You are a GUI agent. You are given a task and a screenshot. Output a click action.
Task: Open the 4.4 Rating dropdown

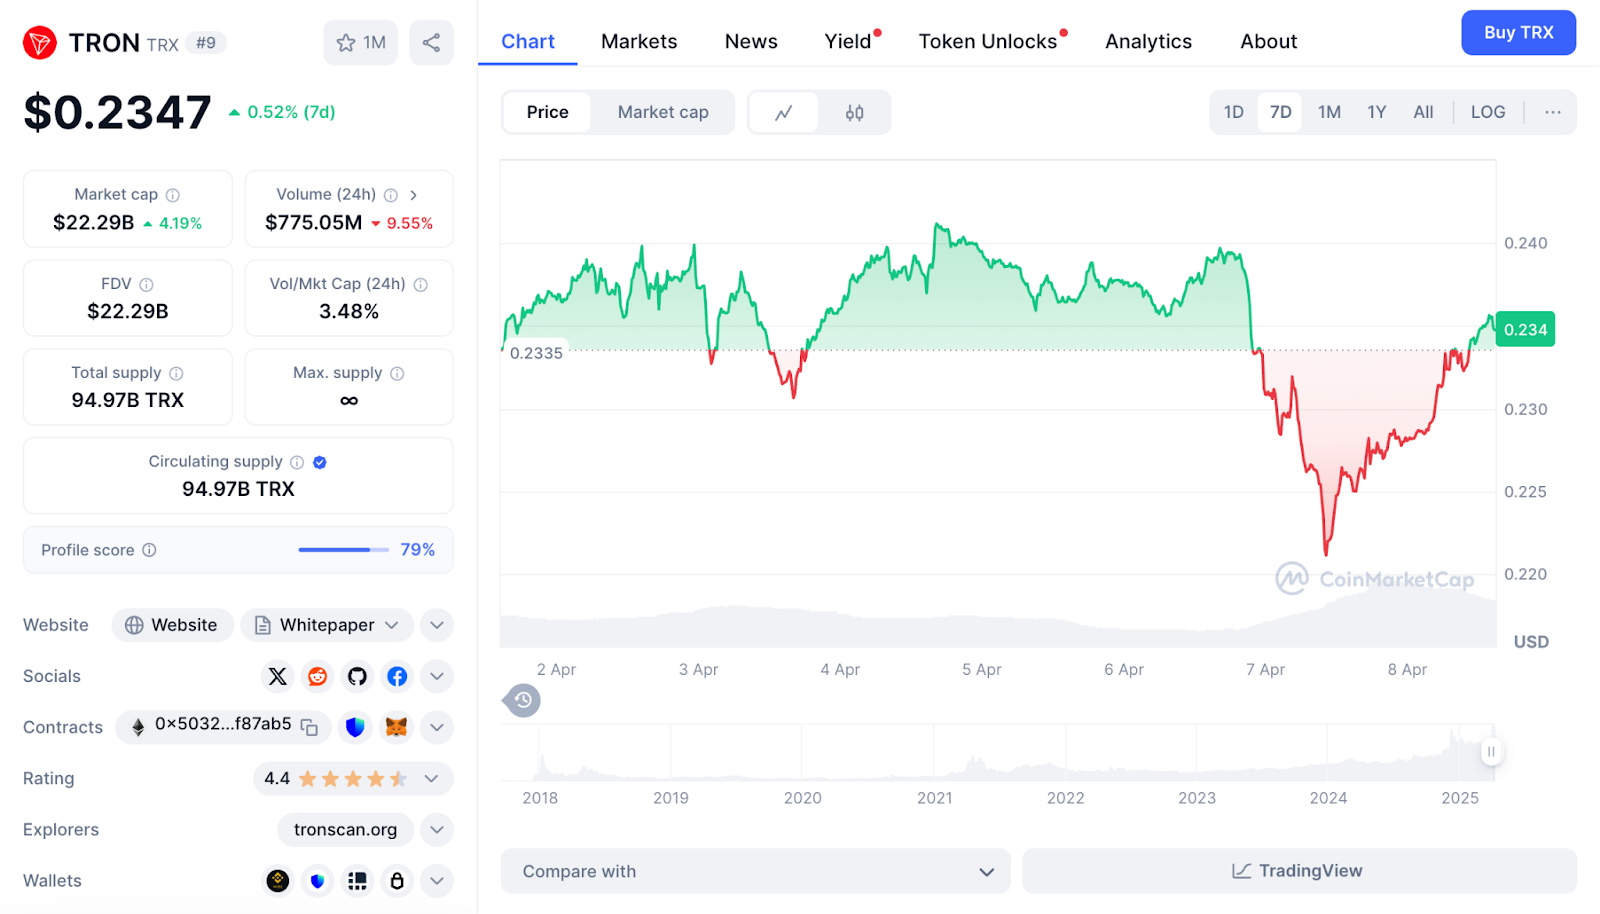click(x=352, y=779)
